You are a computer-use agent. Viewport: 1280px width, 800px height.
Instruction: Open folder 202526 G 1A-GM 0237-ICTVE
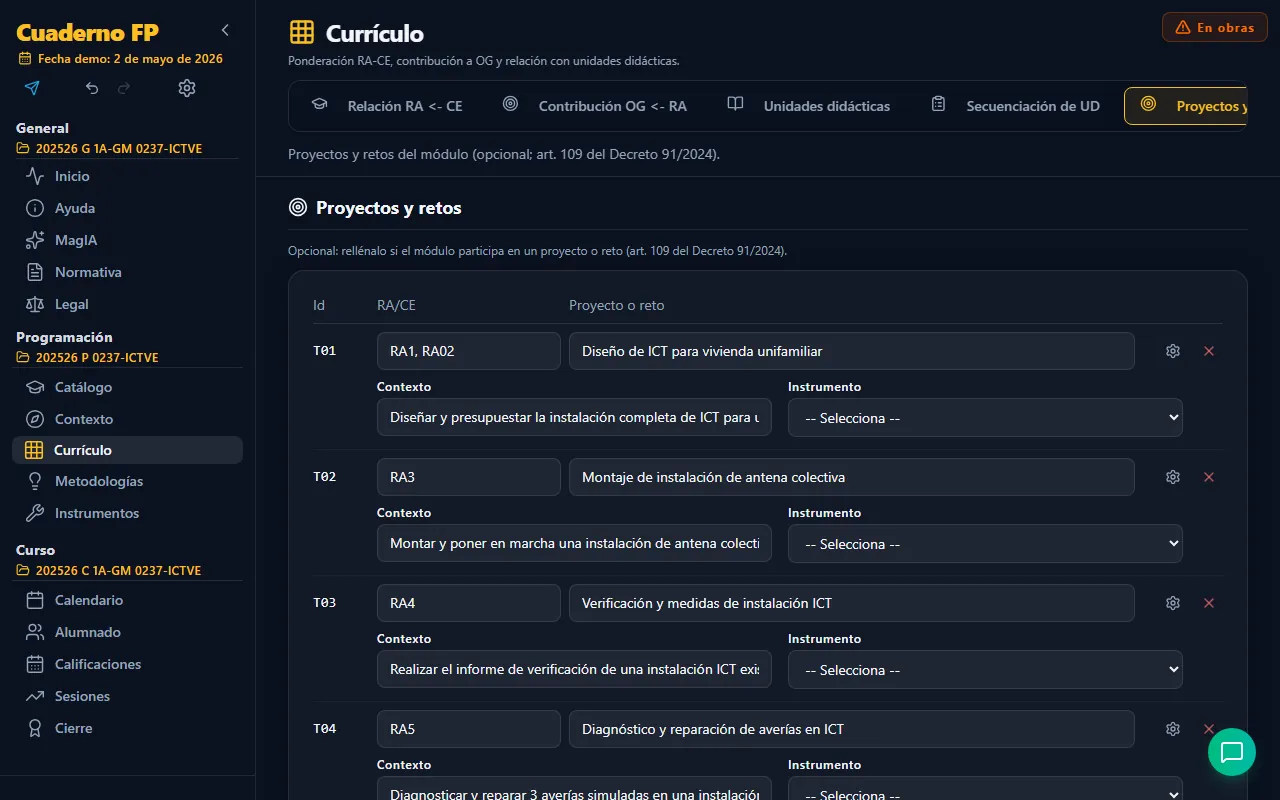pos(110,149)
